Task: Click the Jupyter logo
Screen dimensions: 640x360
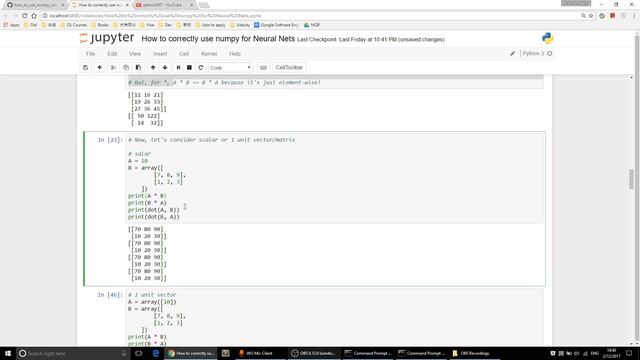Action: (x=107, y=38)
